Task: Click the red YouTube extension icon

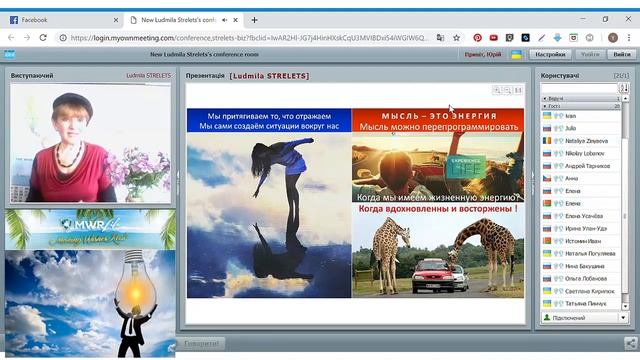Action: tap(493, 38)
